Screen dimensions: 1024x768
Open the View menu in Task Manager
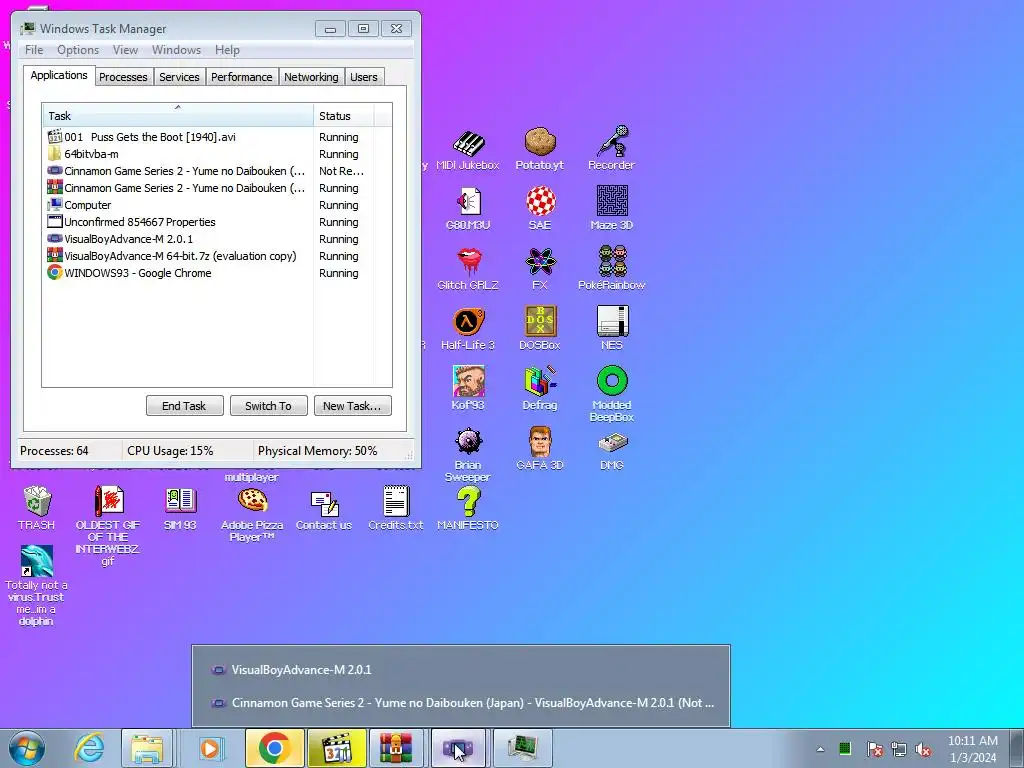(x=125, y=50)
